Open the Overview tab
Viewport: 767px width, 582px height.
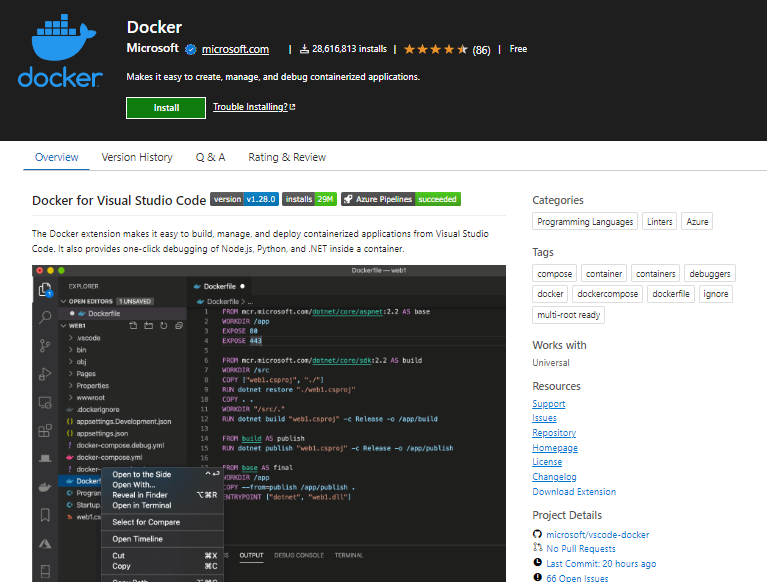[56, 157]
